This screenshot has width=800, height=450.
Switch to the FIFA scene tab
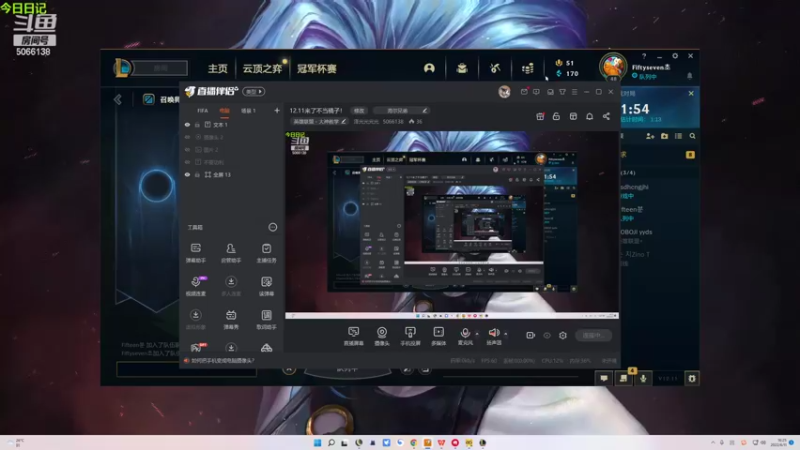203,111
